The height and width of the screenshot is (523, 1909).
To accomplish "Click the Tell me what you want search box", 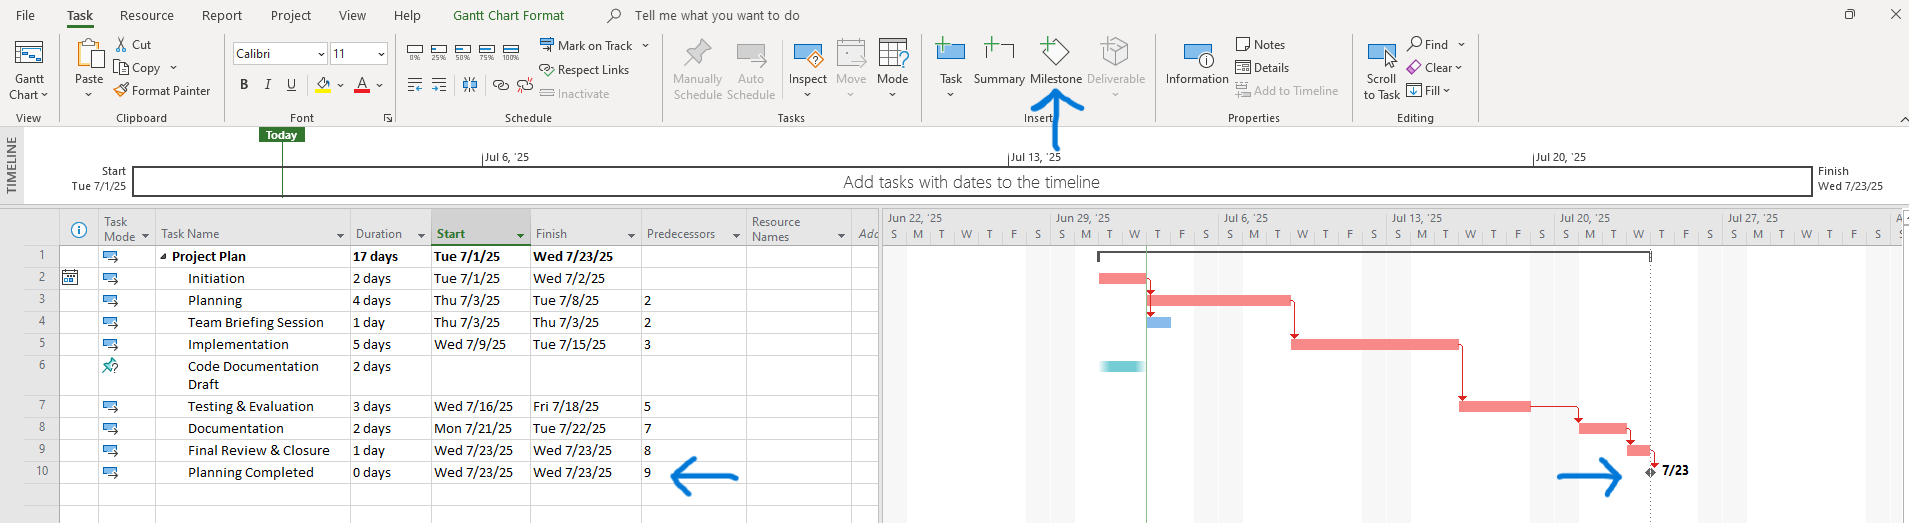I will click(x=717, y=15).
